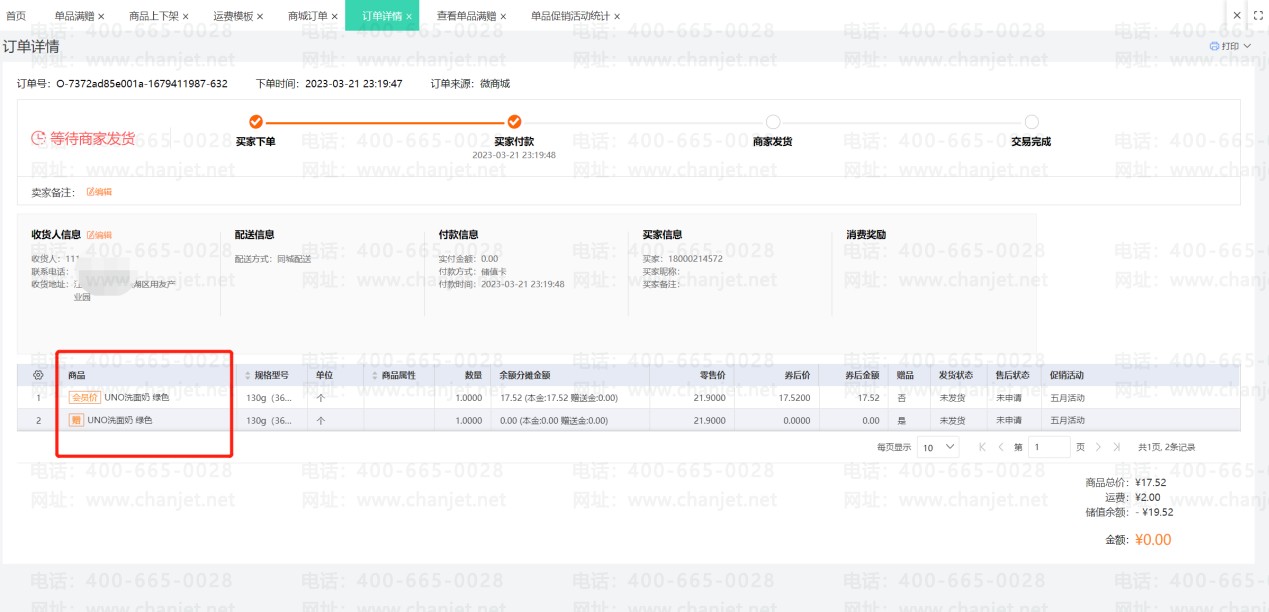Viewport: 1269px width, 612px height.
Task: Click the printer icon beside 打印
Action: point(1214,46)
